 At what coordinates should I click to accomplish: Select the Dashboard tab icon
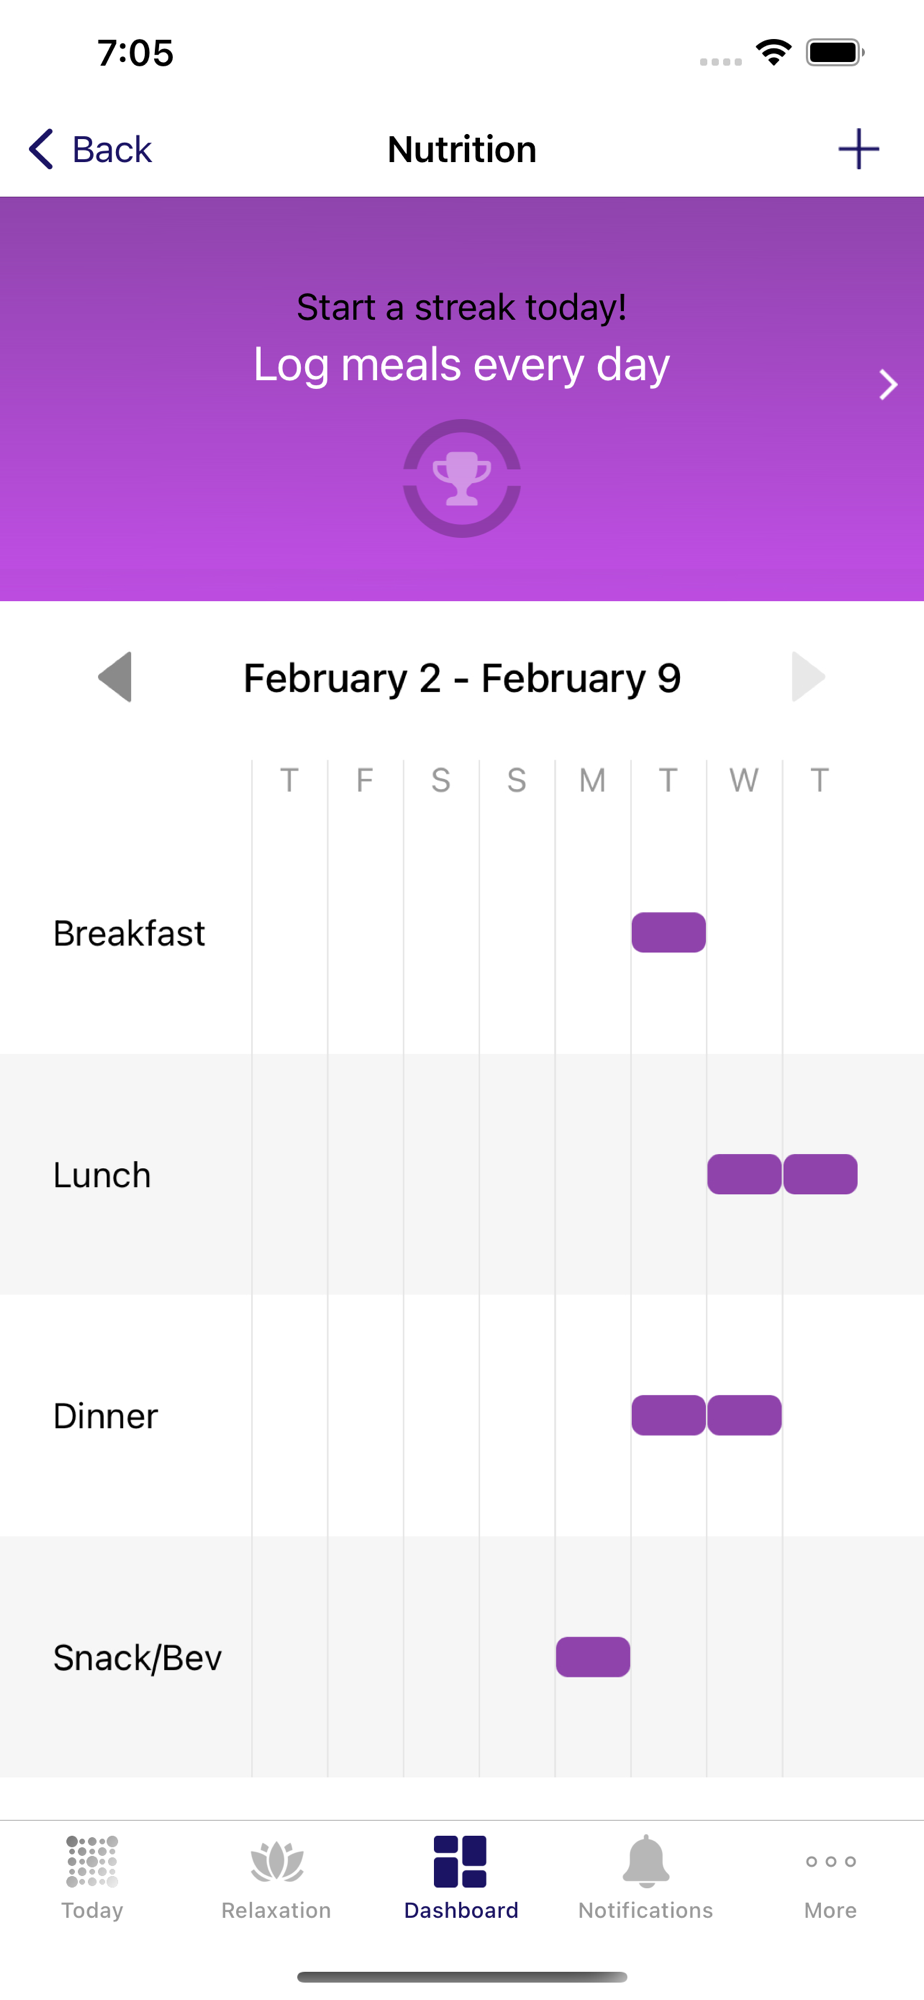tap(461, 1863)
